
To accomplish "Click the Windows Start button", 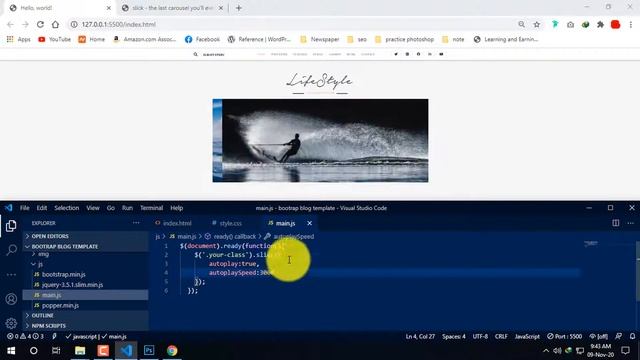I will [x=11, y=350].
